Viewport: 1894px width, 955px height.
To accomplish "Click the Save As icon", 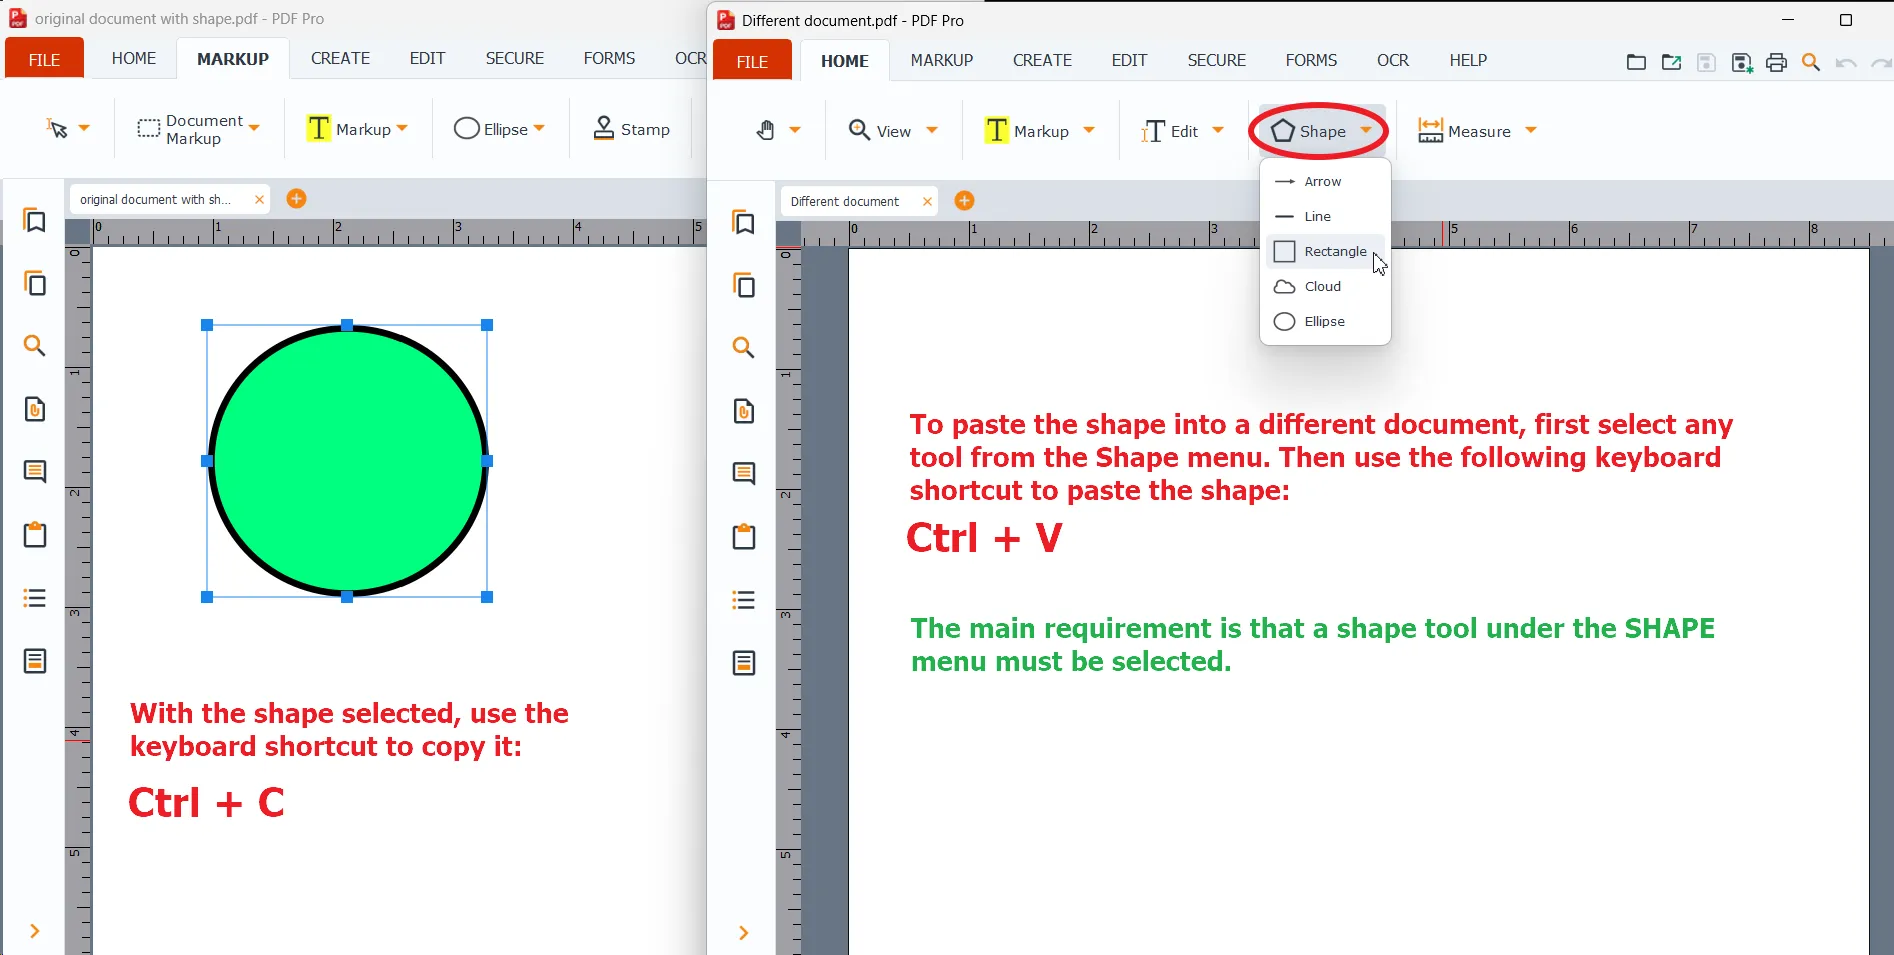I will point(1742,63).
